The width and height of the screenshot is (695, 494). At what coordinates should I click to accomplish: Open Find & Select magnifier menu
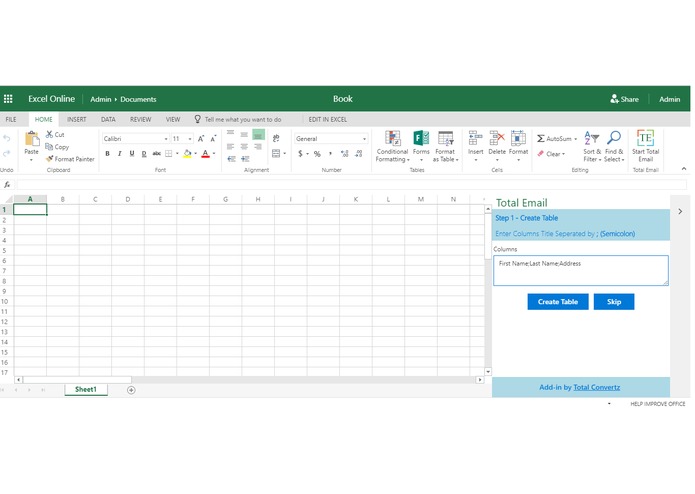(x=614, y=147)
